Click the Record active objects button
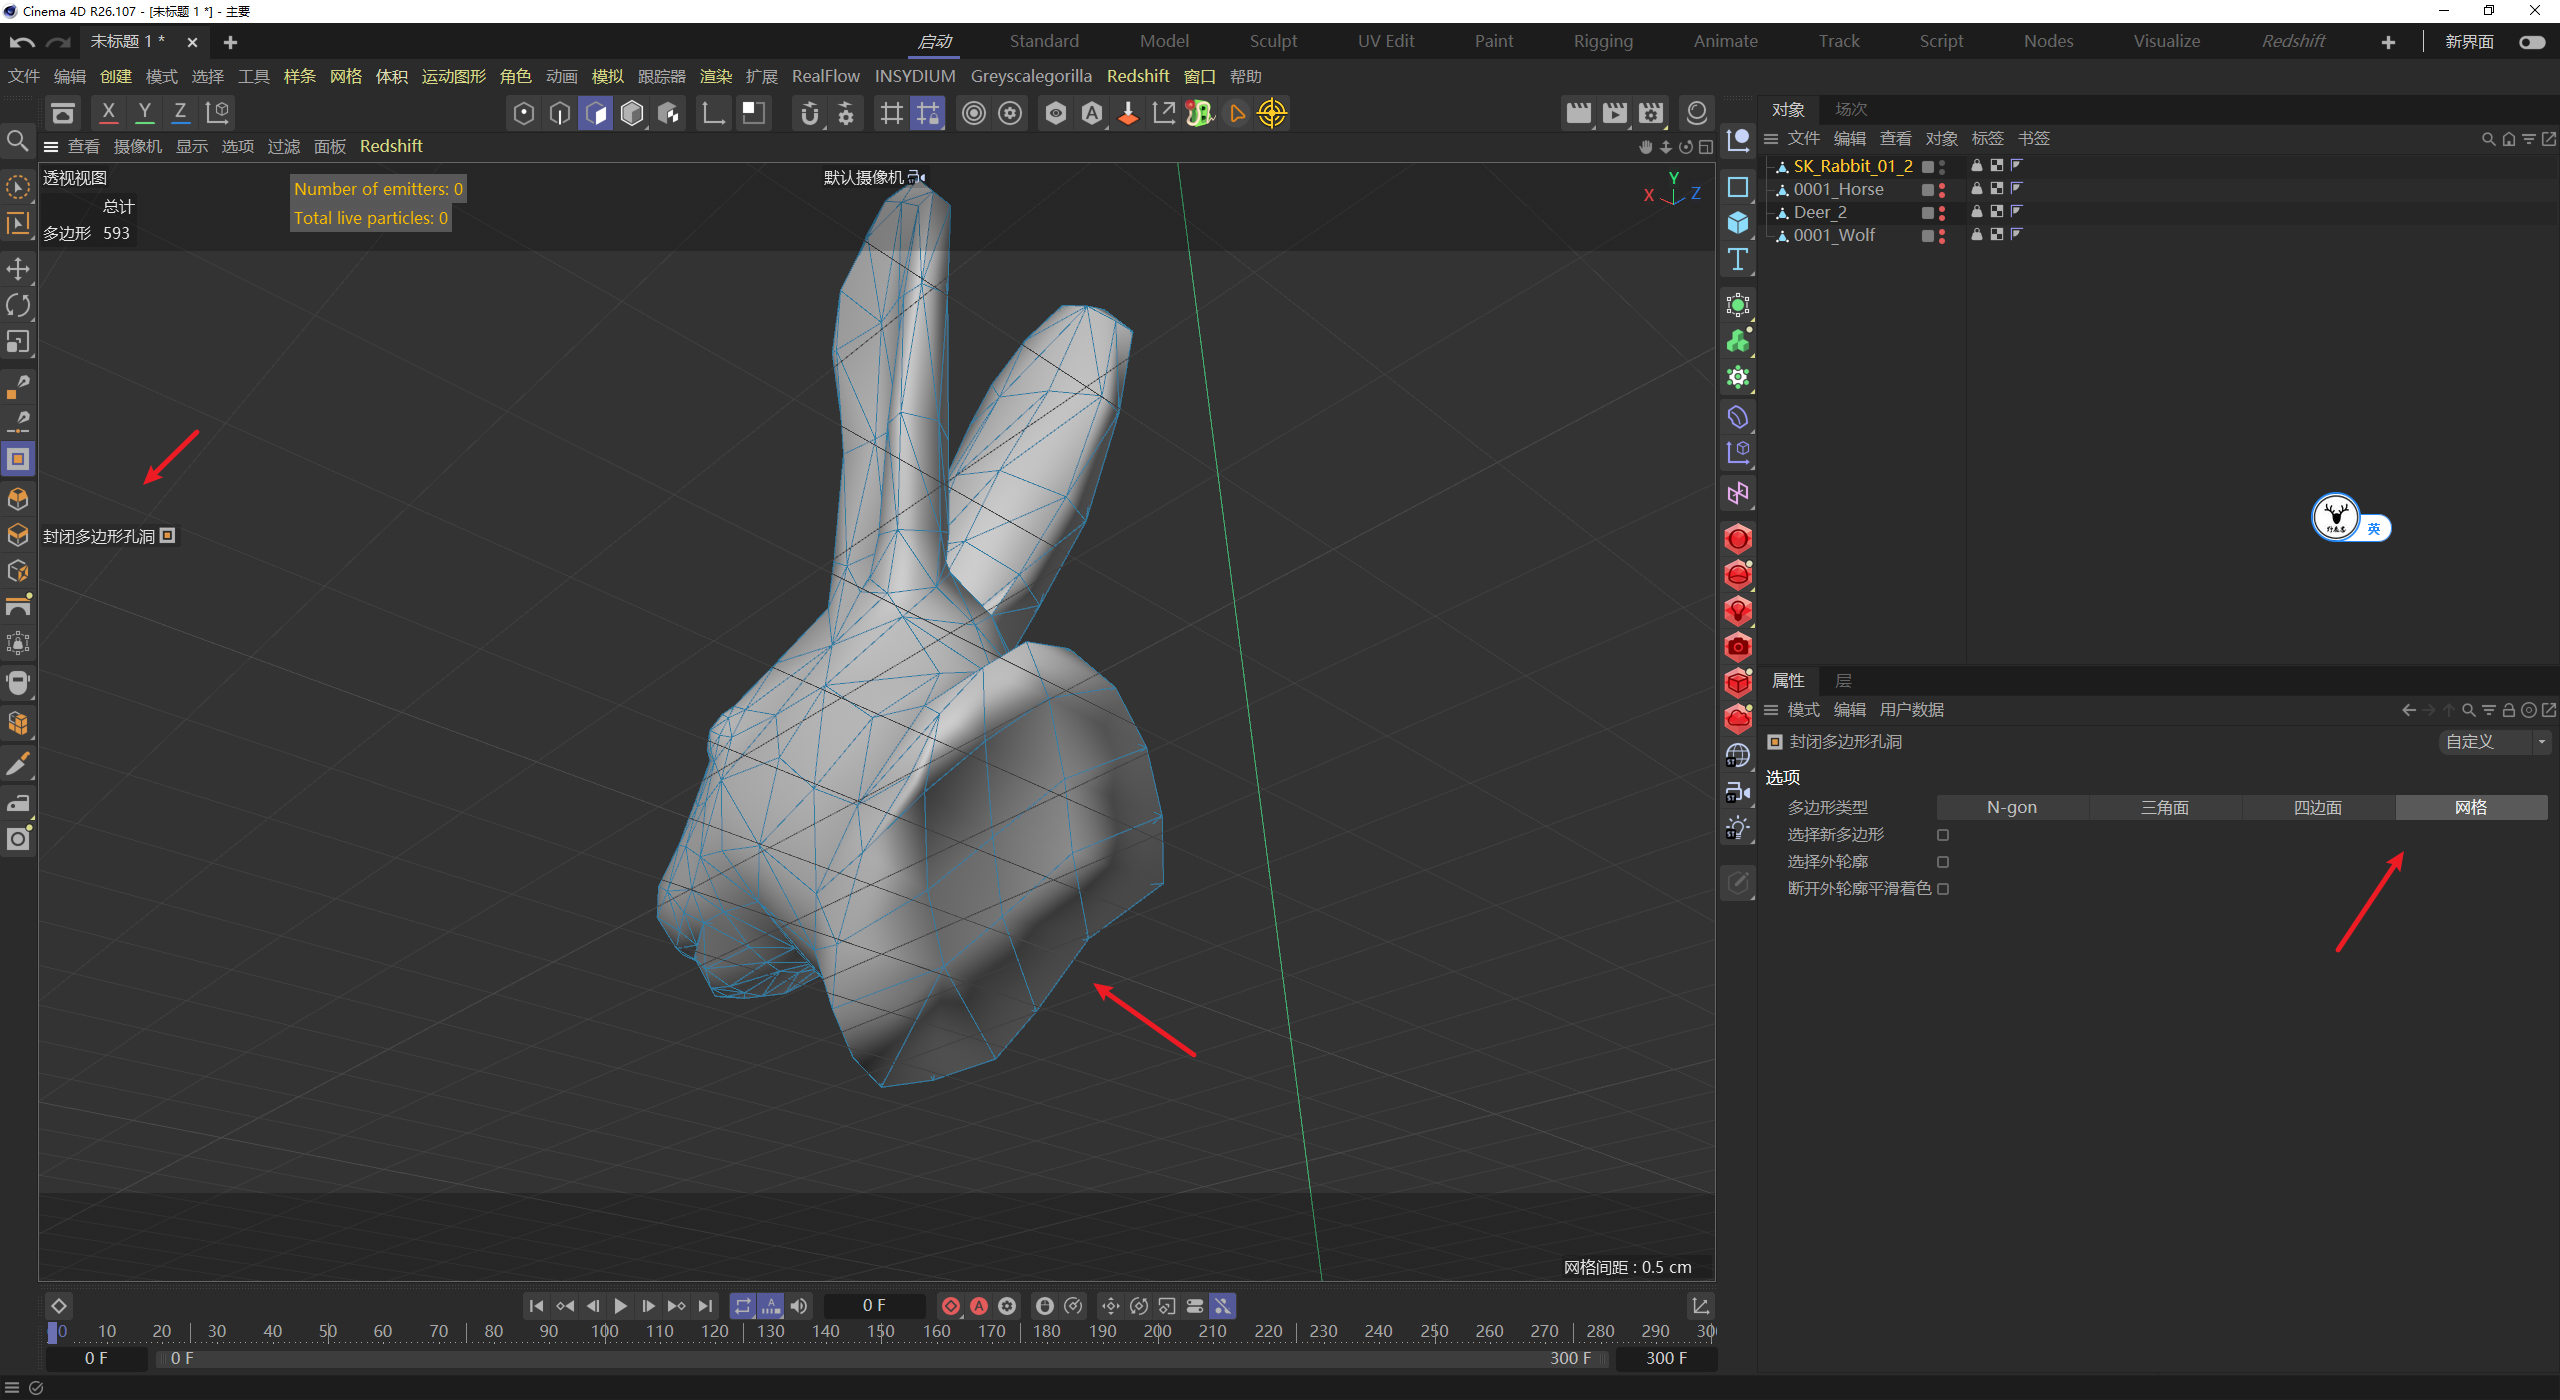The height and width of the screenshot is (1400, 2560). pyautogui.click(x=951, y=1306)
